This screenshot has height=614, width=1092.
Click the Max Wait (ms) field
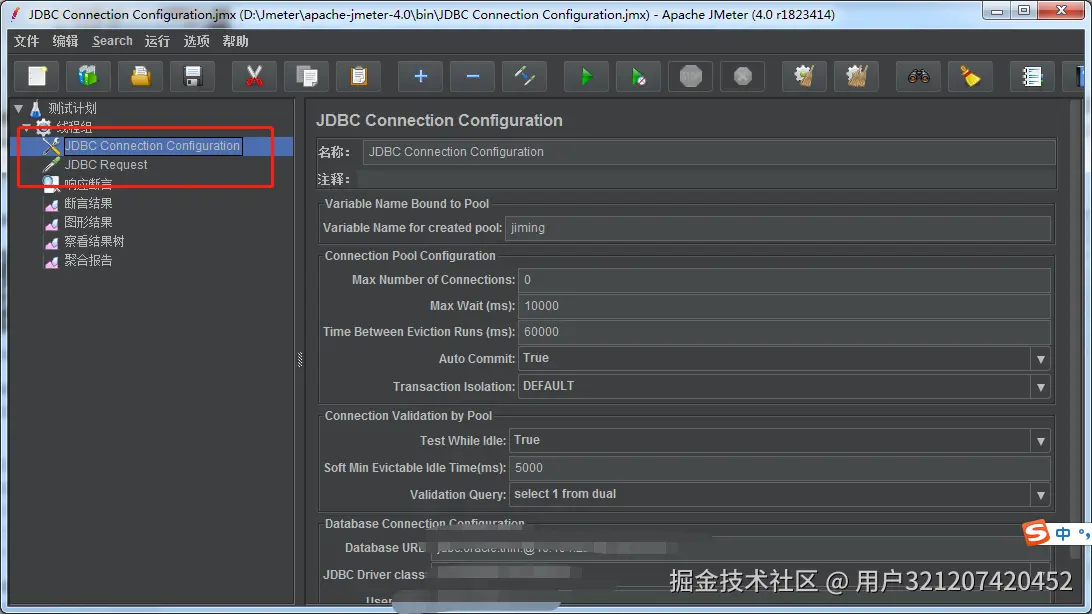pos(784,306)
